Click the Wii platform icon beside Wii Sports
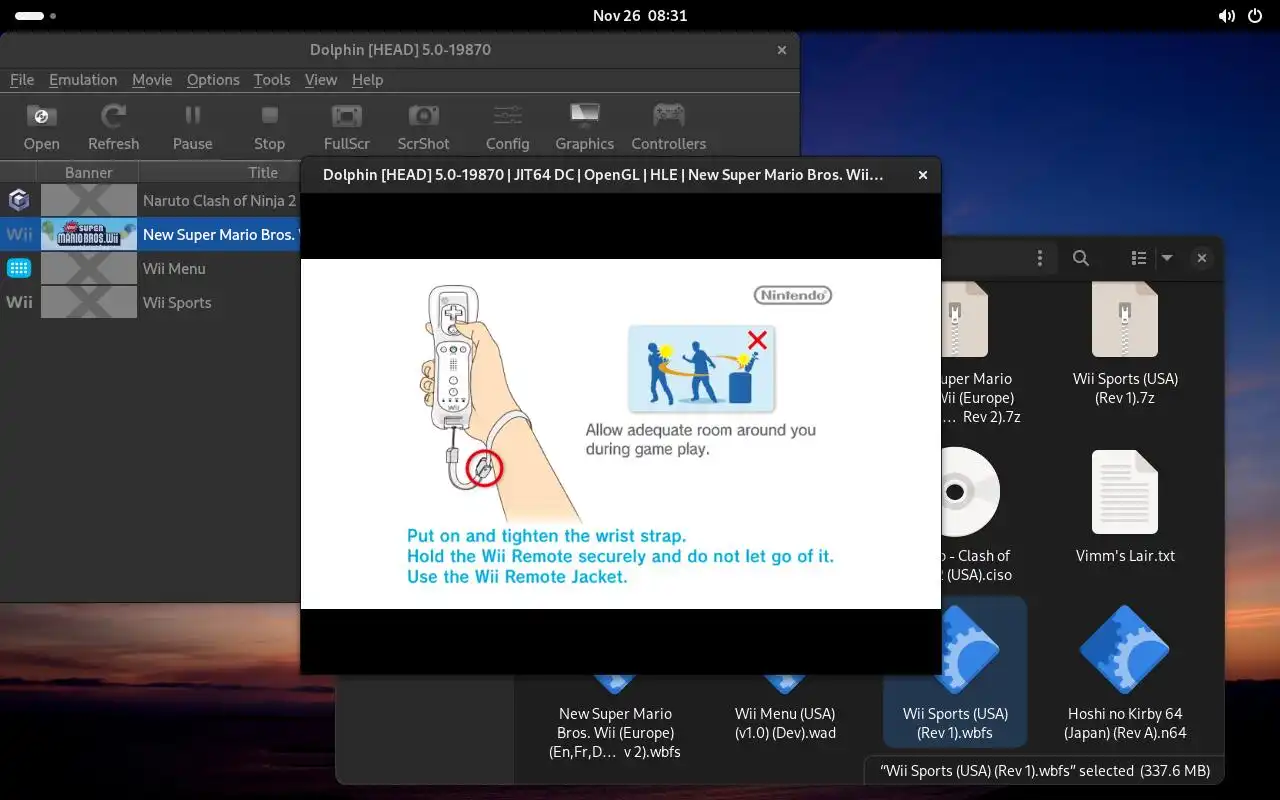The width and height of the screenshot is (1280, 800). 19,302
